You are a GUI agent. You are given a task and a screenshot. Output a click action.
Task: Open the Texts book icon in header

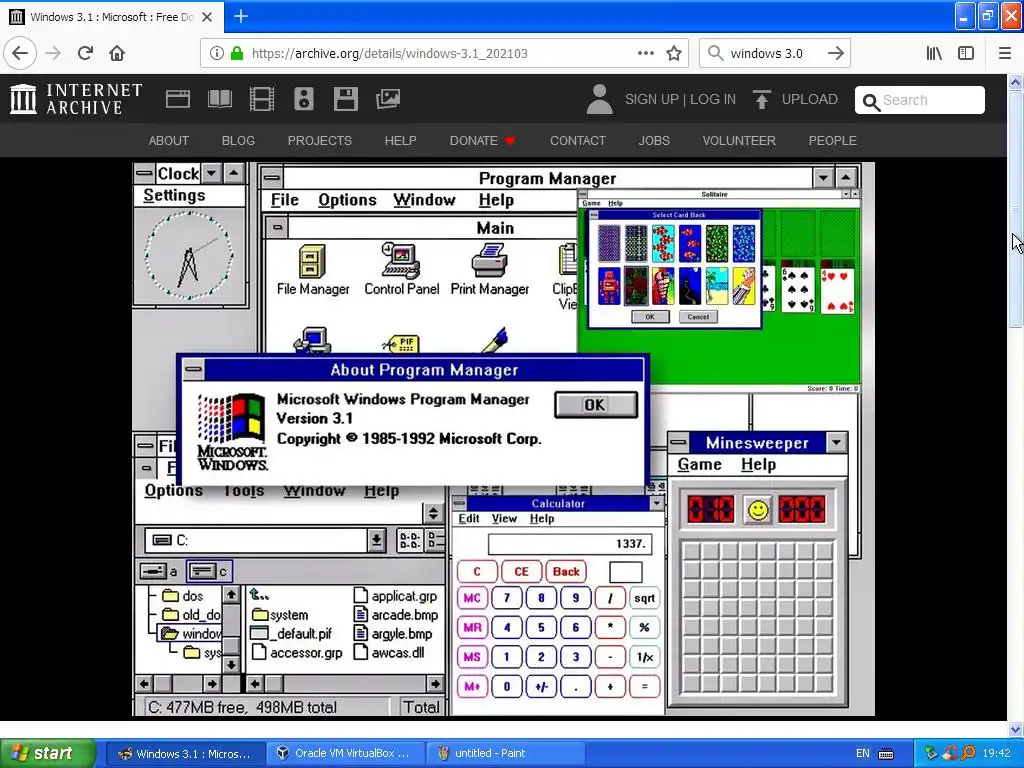coord(219,99)
